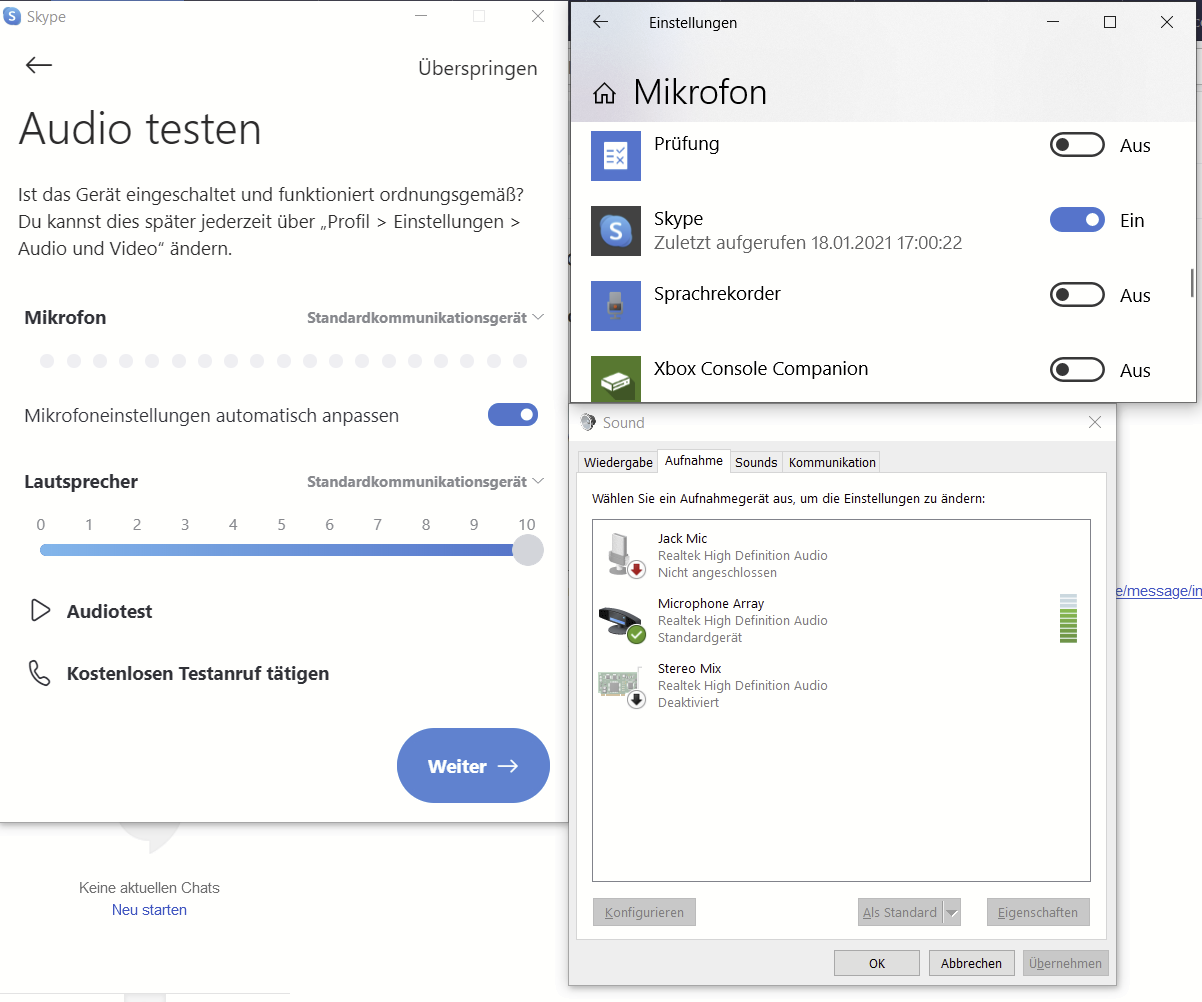Click the Skype logo in title bar

[12, 16]
